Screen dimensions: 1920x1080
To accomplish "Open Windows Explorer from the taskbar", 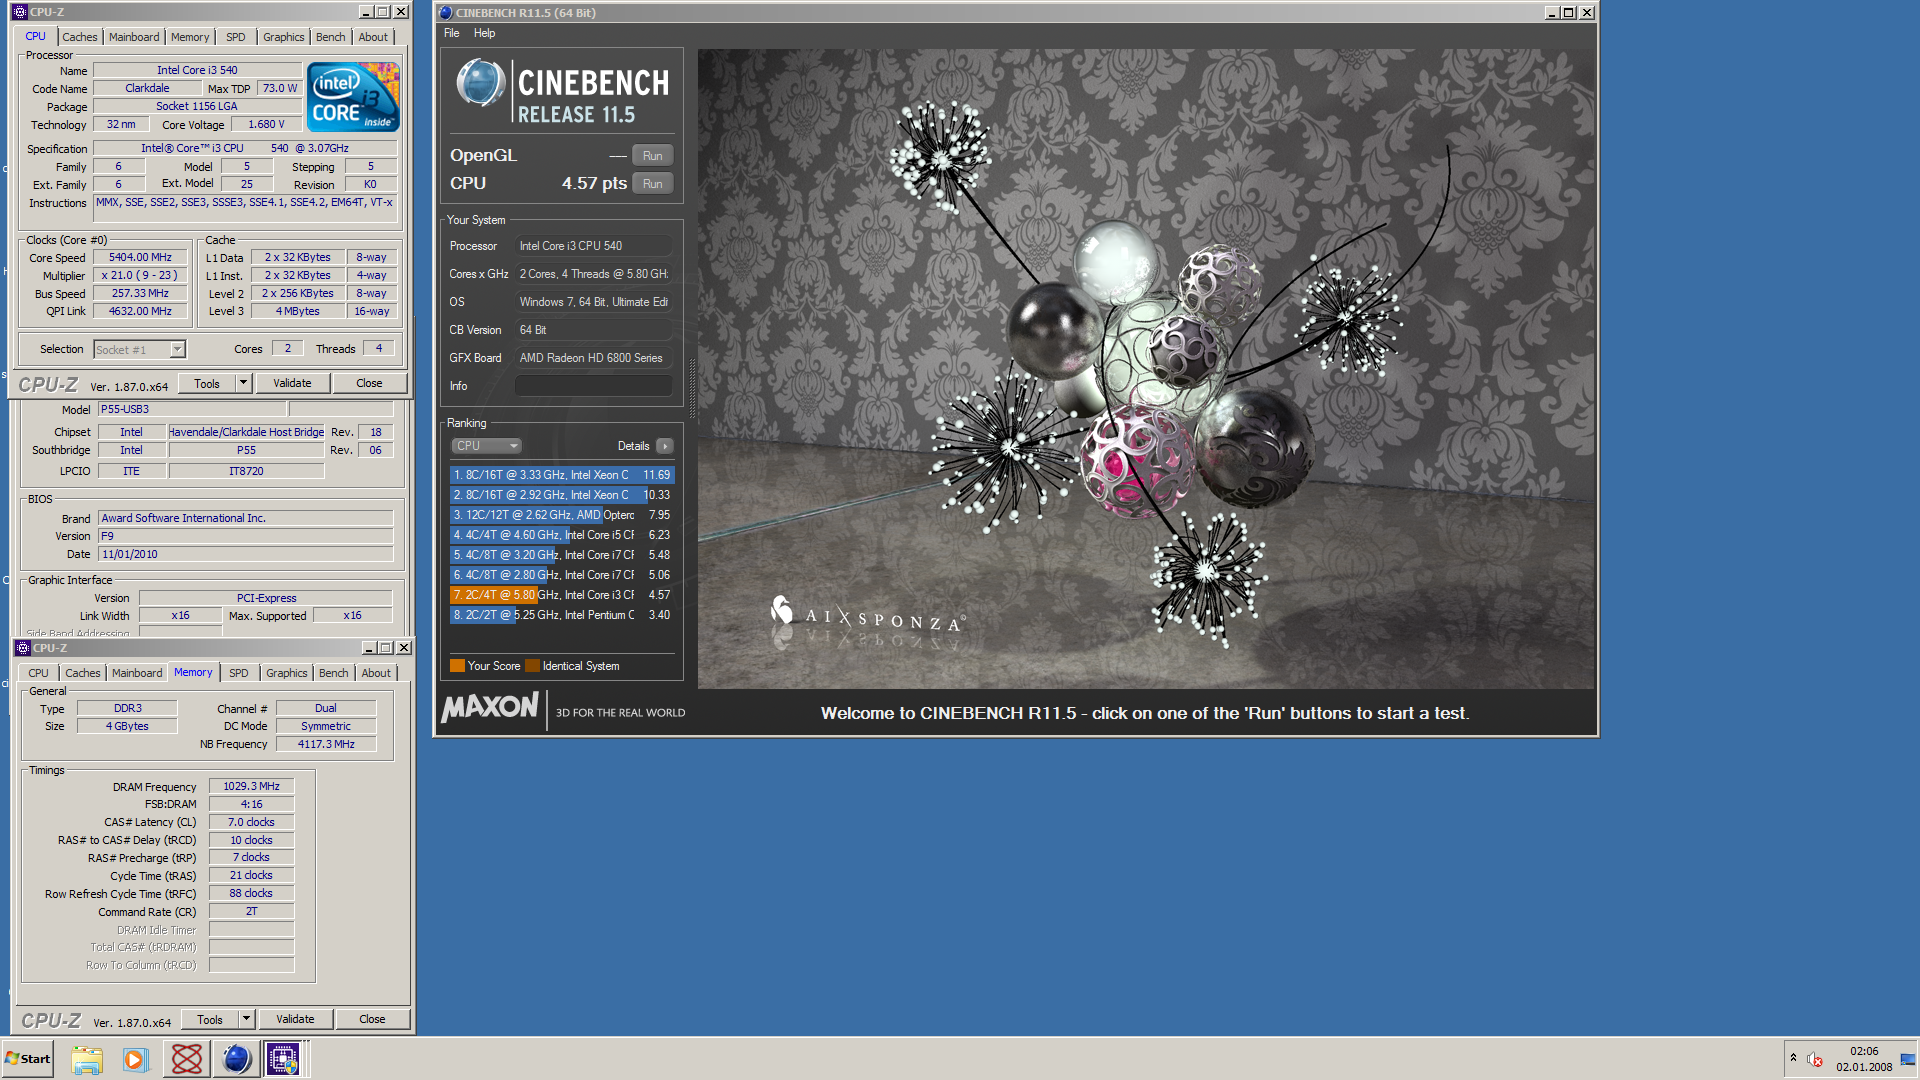I will coord(87,1059).
